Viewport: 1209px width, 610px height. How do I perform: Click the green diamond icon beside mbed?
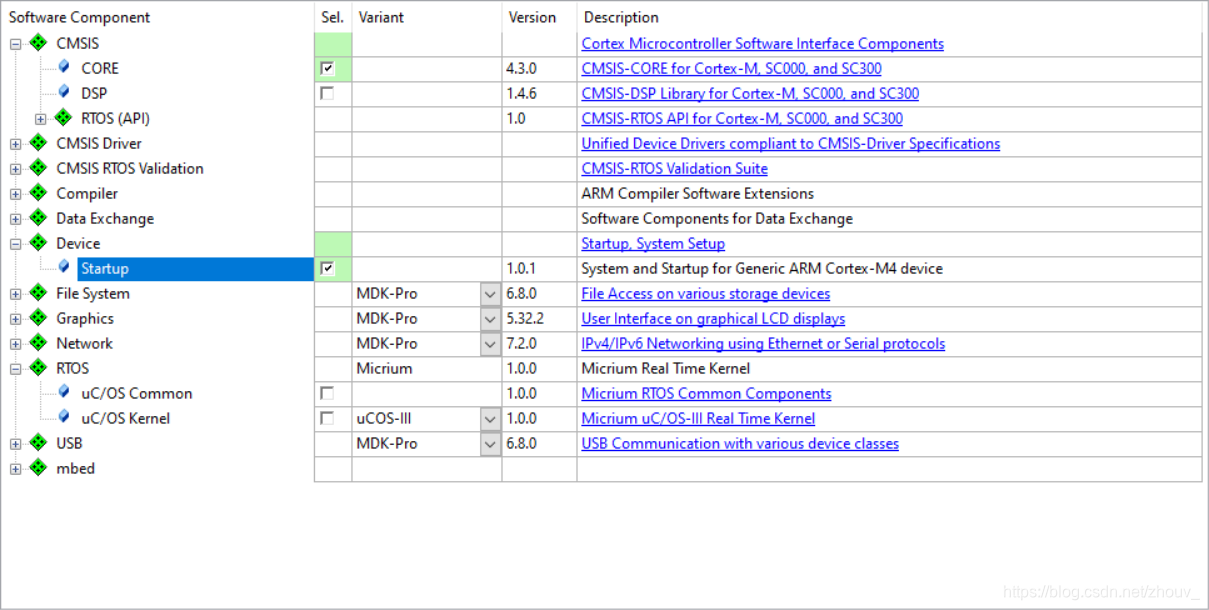click(39, 468)
